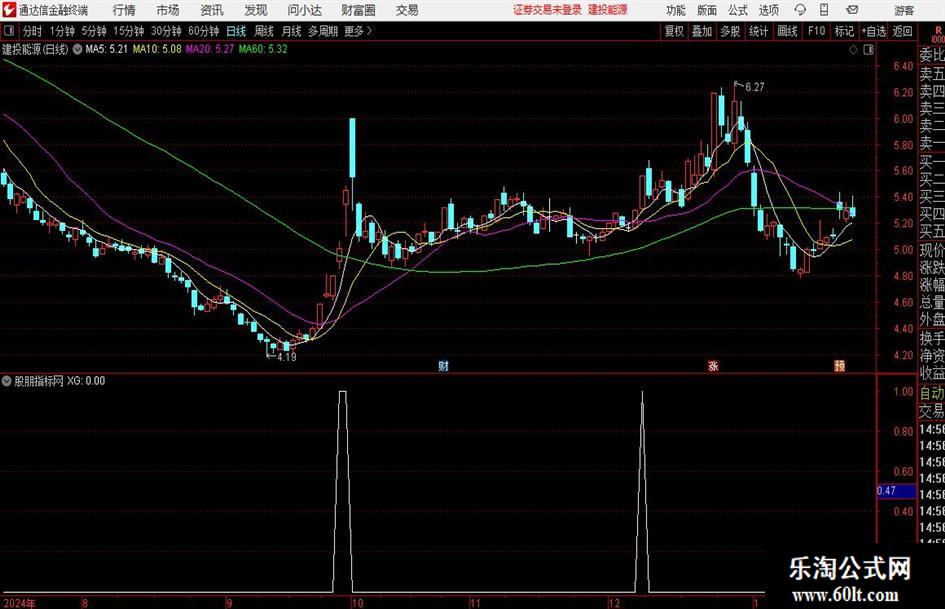Screen dimensions: 945x609
Task: Click the month 10 marker on date axis
Action: (357, 603)
